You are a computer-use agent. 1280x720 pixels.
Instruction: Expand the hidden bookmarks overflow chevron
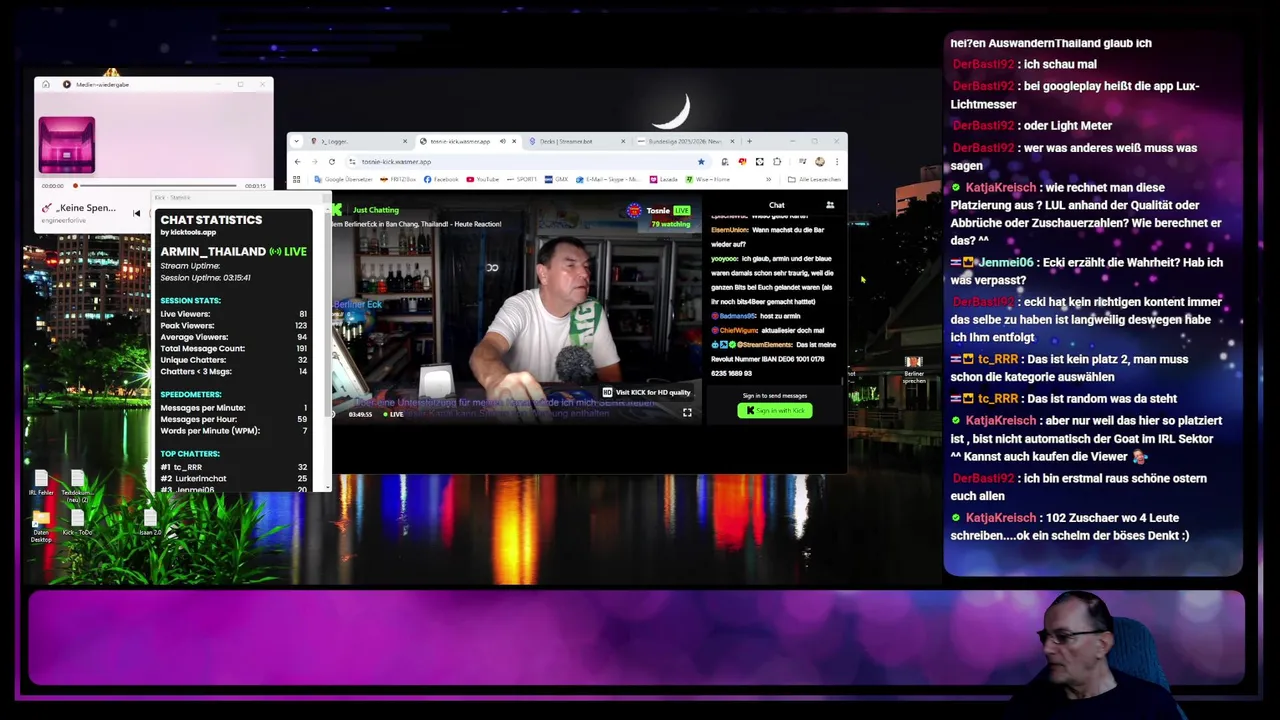coord(769,180)
